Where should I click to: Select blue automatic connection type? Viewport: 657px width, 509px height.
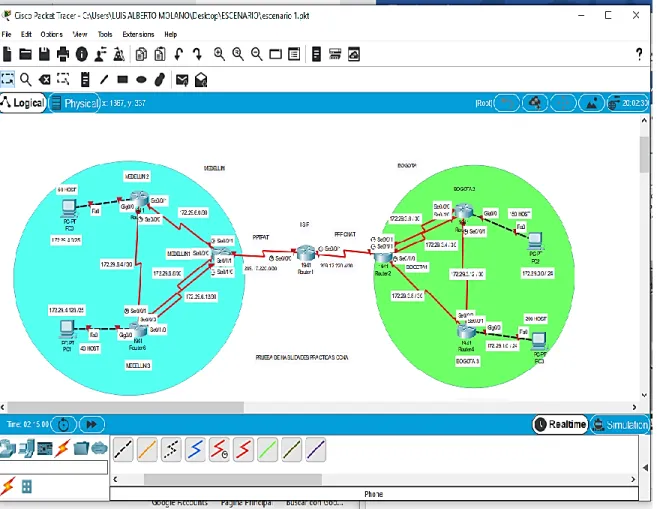pyautogui.click(x=195, y=449)
